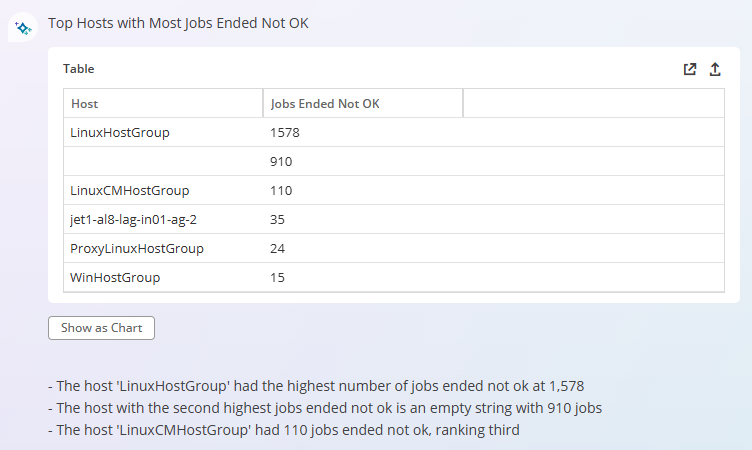Open table in new window icon
752x450 pixels.
tap(690, 69)
